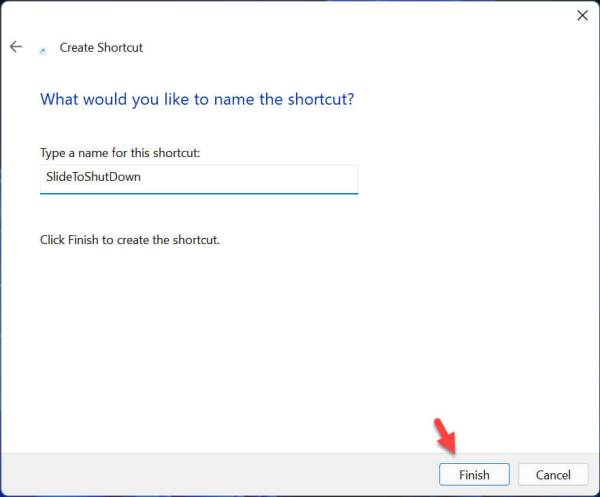Click the shortcut icon beside Create Shortcut
Image resolution: width=600 pixels, height=497 pixels.
42,48
